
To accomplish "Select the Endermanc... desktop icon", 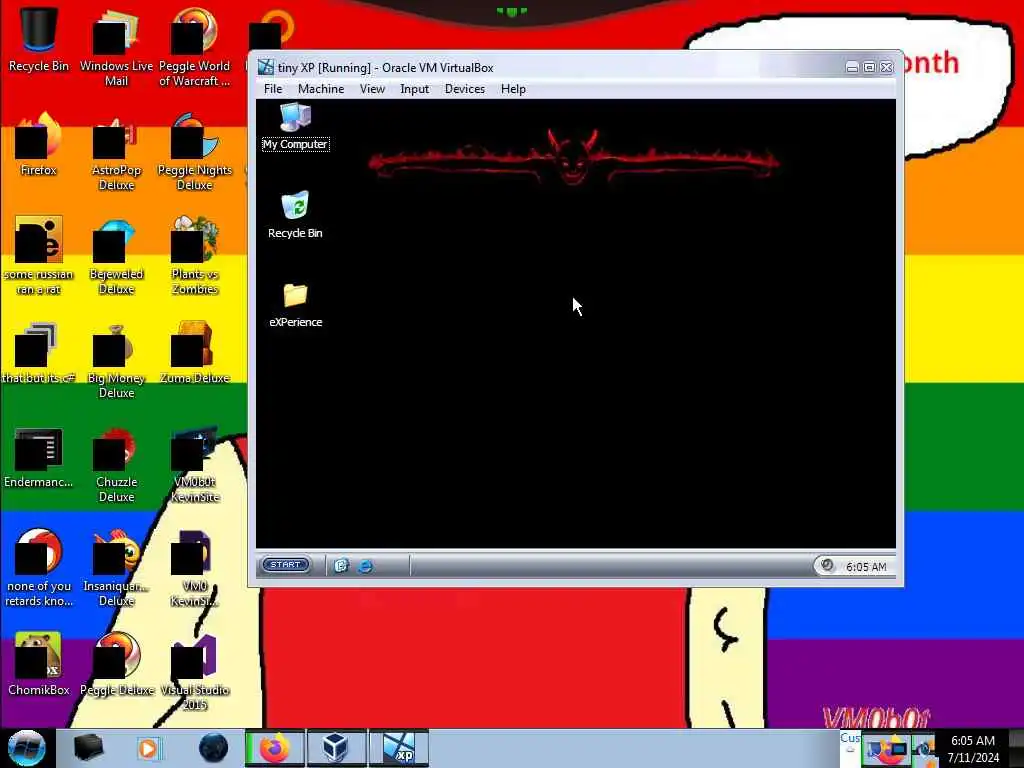I will point(39,457).
